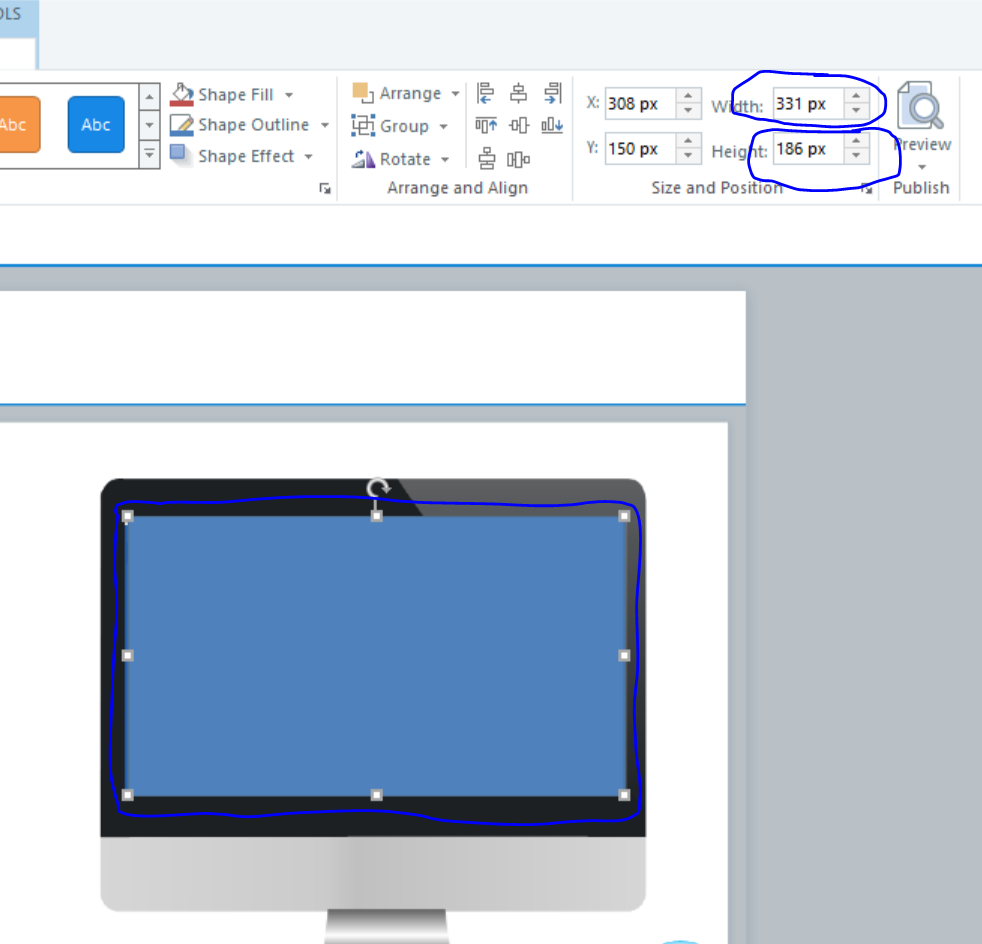982x944 pixels.
Task: Click the Group objects icon
Action: click(363, 125)
